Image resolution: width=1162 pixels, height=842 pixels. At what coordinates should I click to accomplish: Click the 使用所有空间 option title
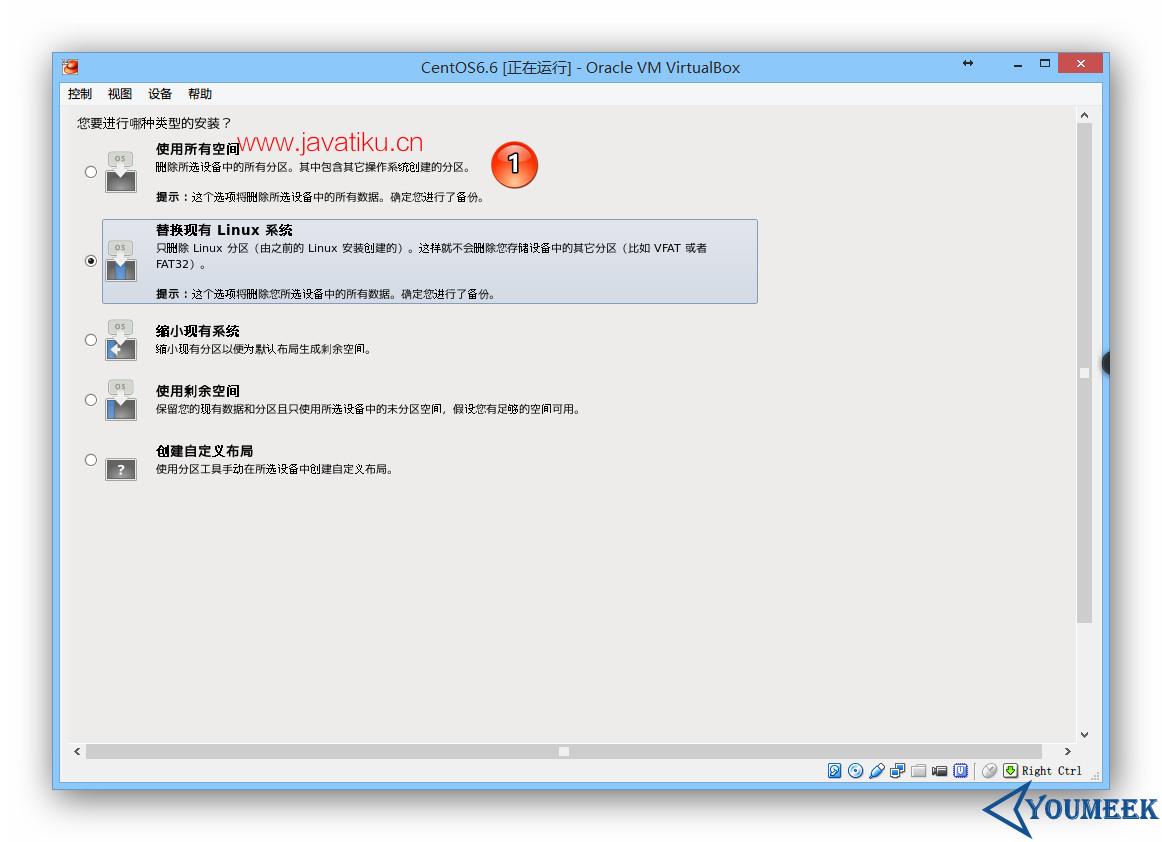tap(198, 149)
